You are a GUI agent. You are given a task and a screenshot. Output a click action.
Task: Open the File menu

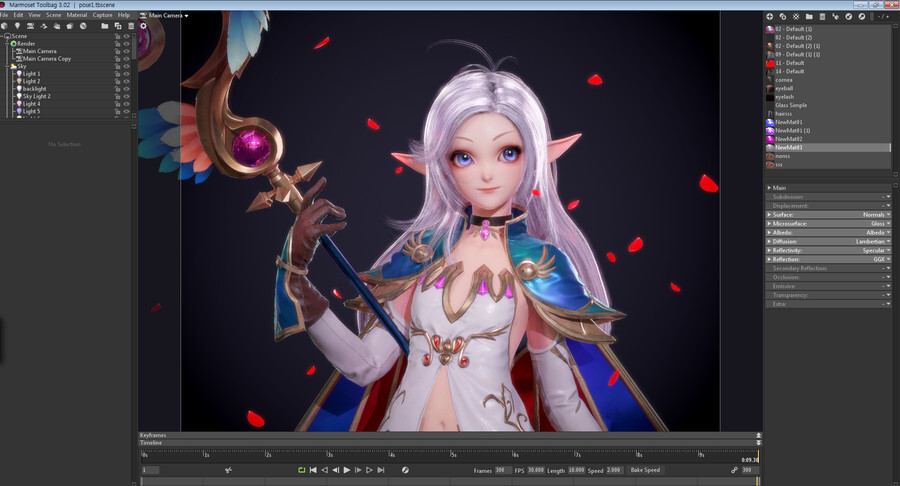[x=4, y=15]
